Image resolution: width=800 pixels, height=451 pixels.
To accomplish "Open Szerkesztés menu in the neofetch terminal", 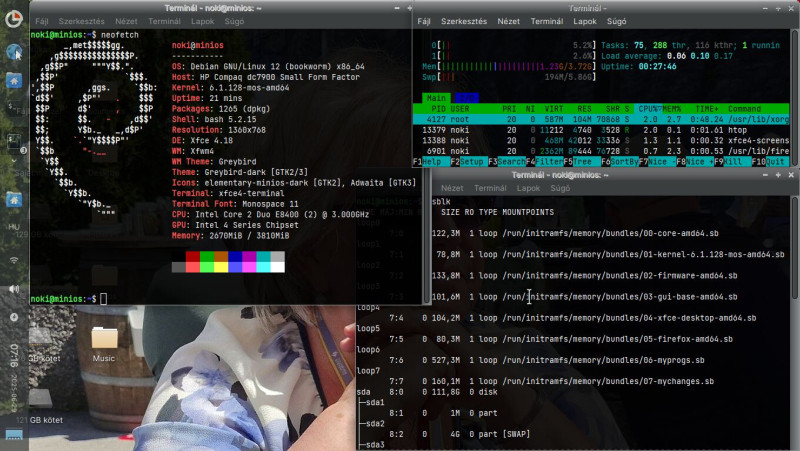I will point(81,21).
